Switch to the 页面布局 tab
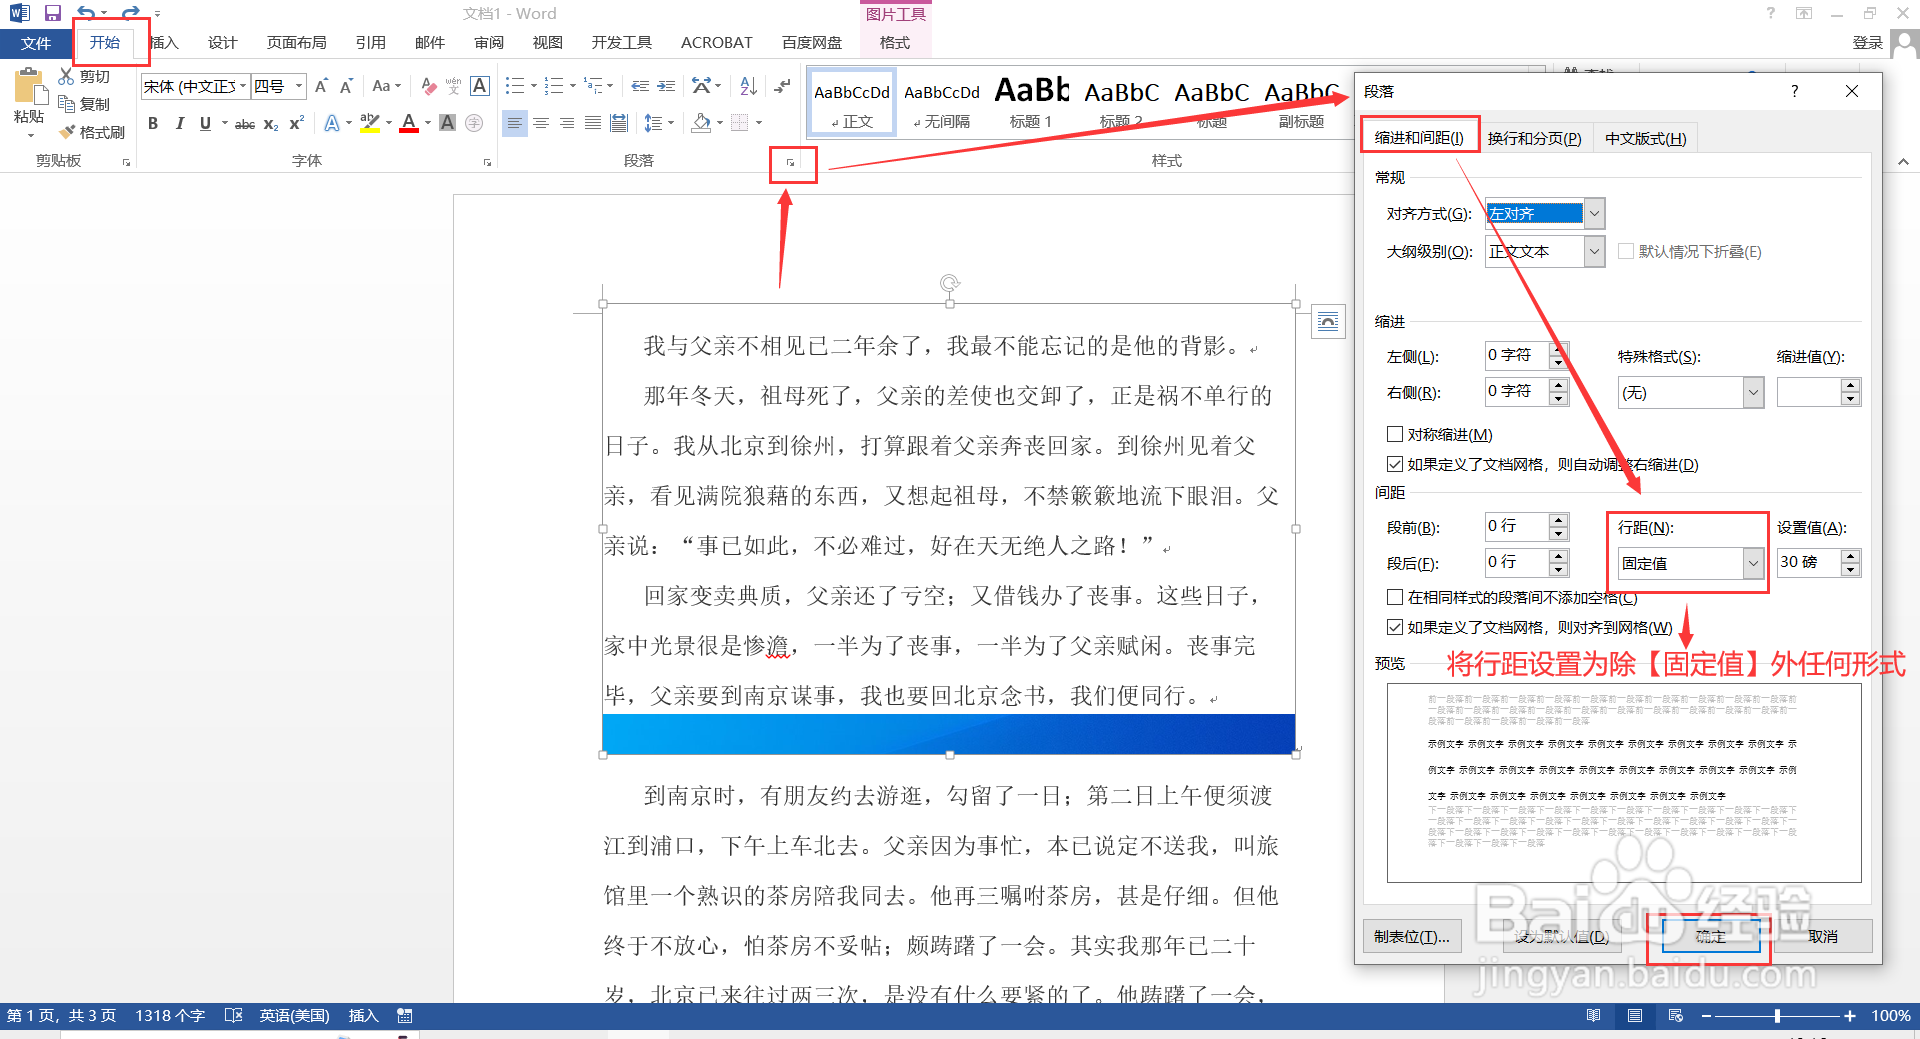Screen dimensions: 1920x1039 click(296, 42)
